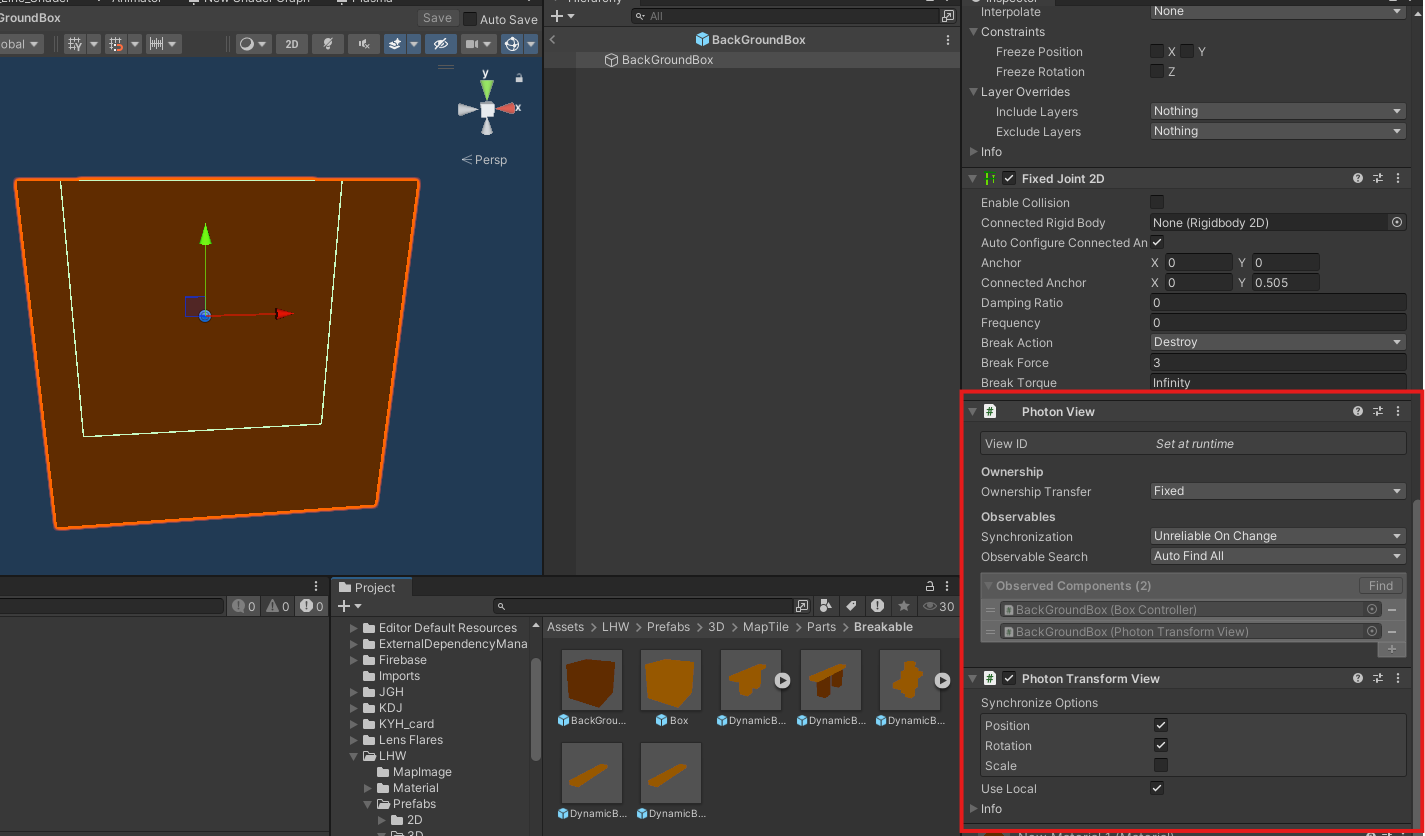Open Fixed Joint 2D help reference
Screen dimensions: 1425x836
[1358, 178]
